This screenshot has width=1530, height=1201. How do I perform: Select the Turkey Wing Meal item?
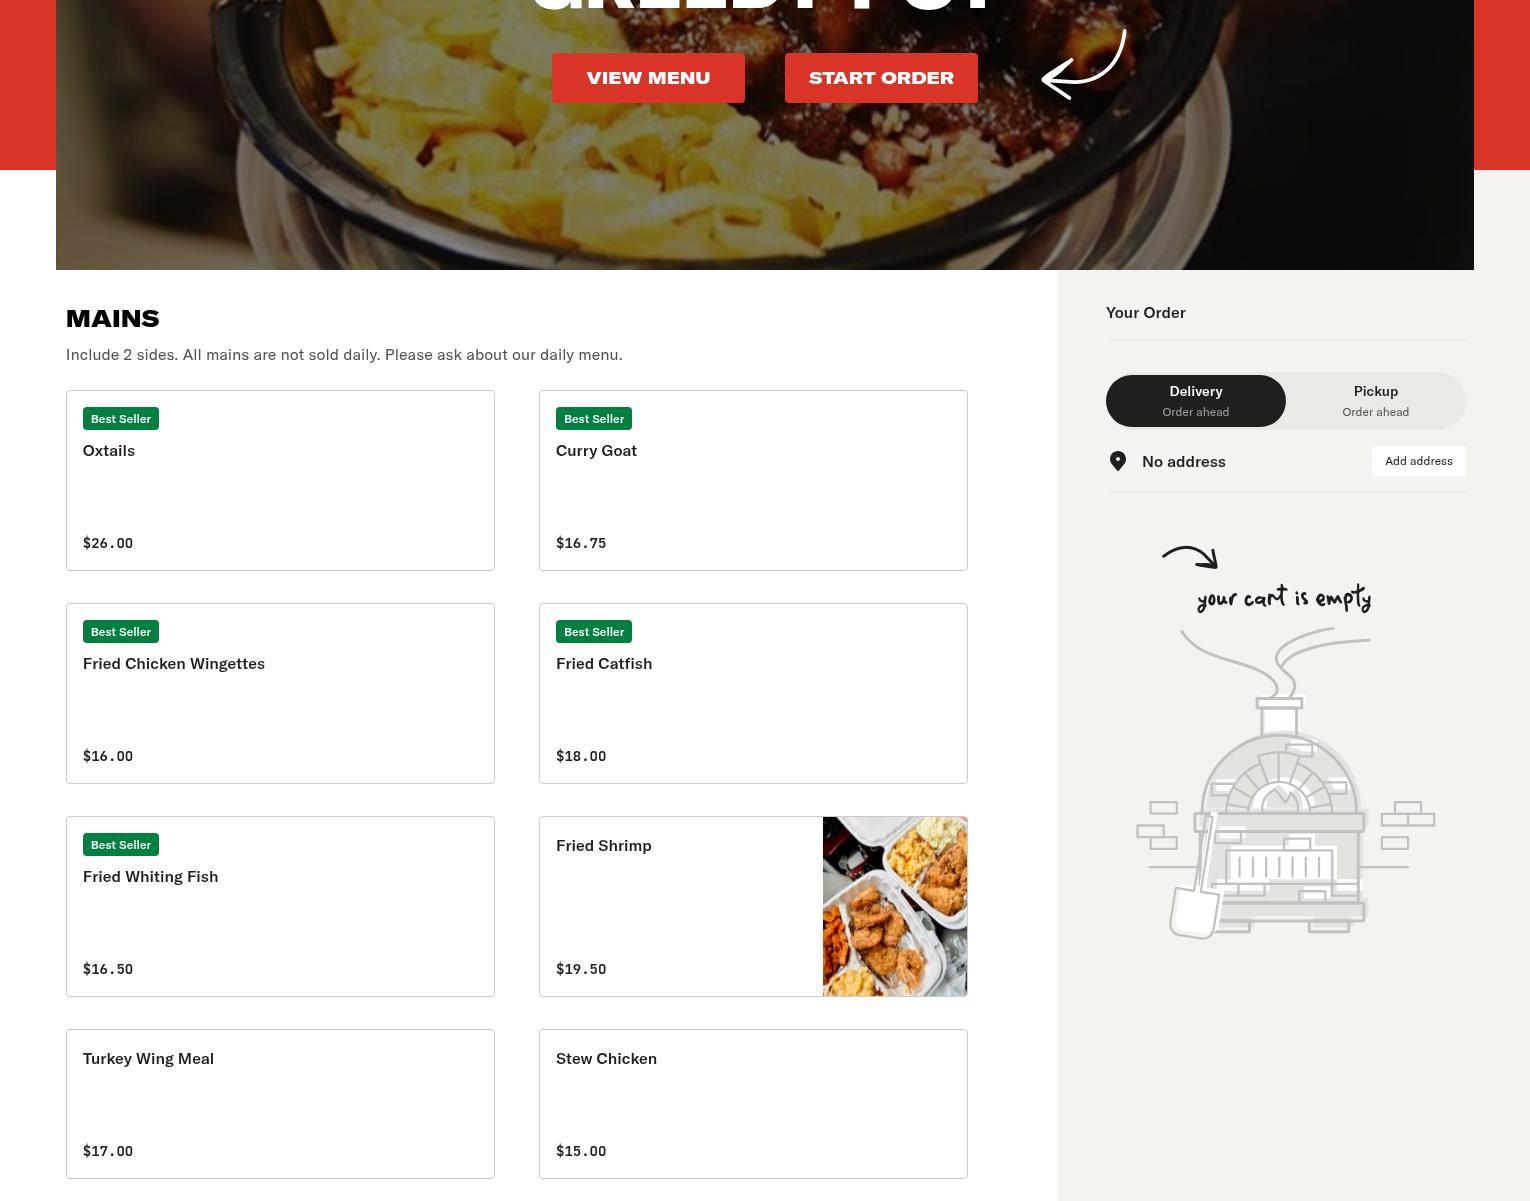click(280, 1104)
